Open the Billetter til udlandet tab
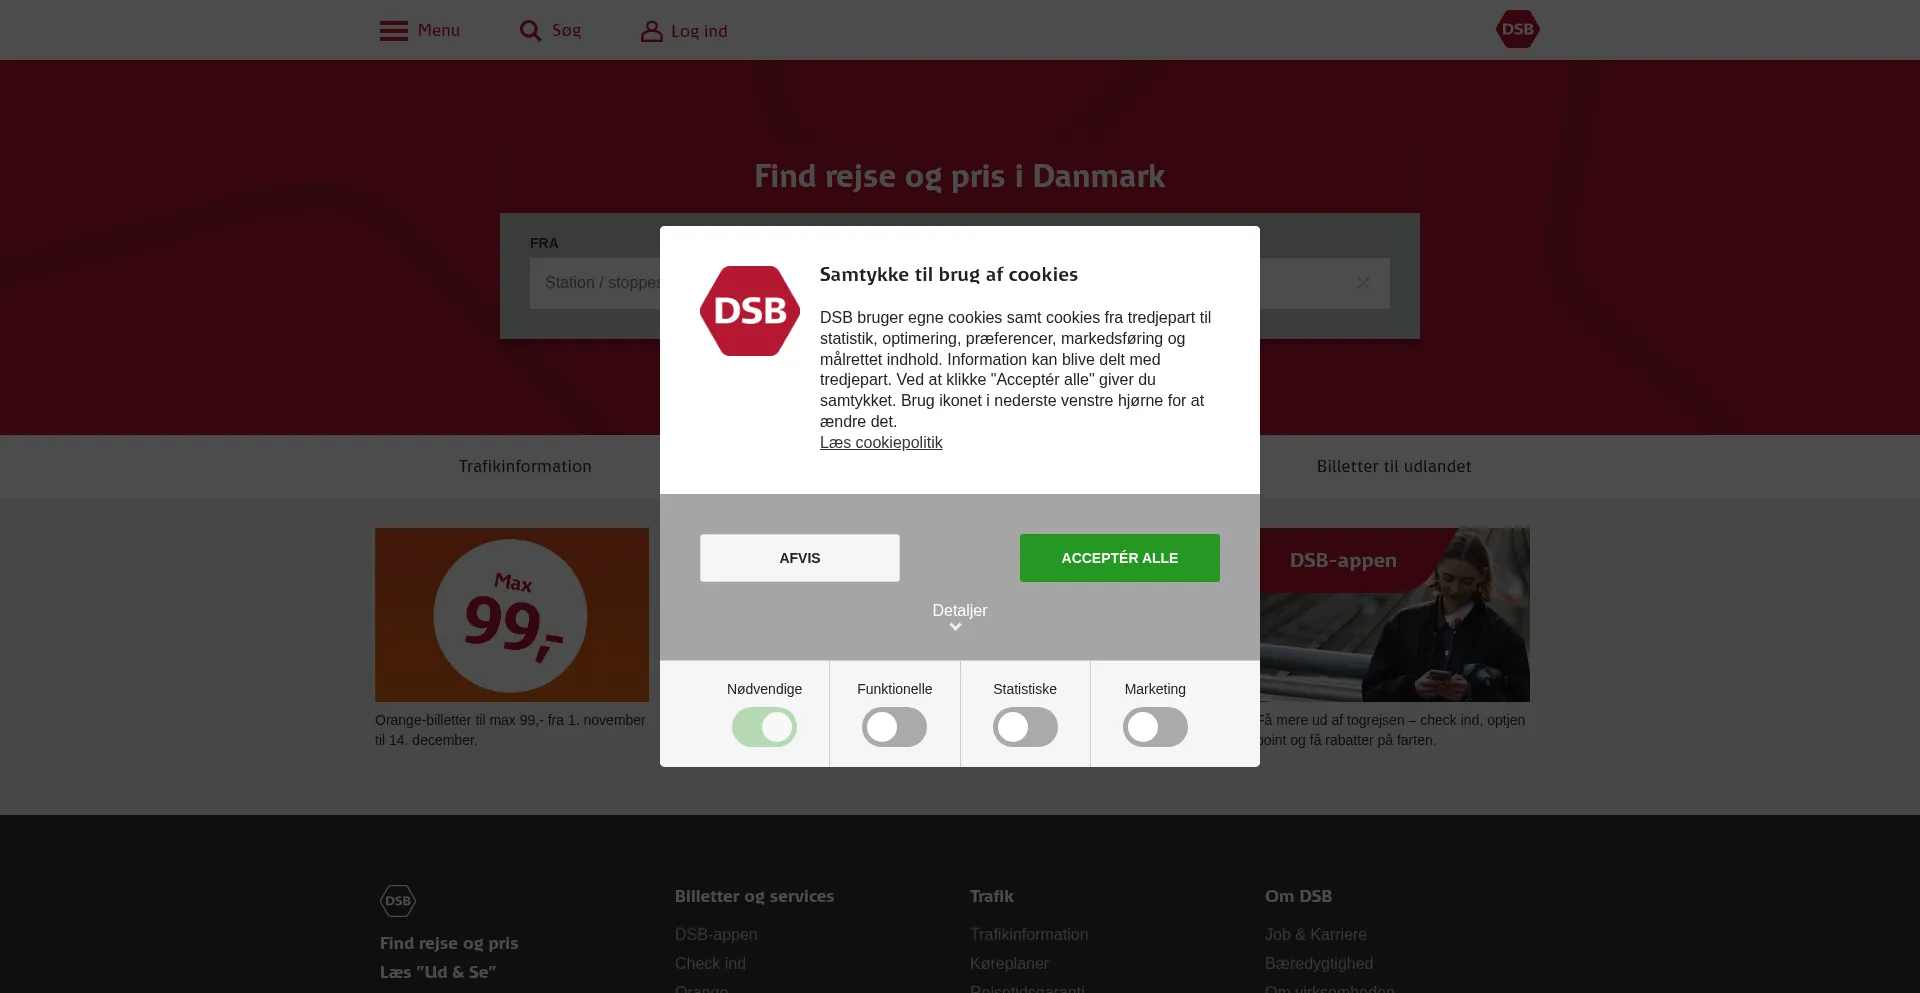 click(1394, 466)
